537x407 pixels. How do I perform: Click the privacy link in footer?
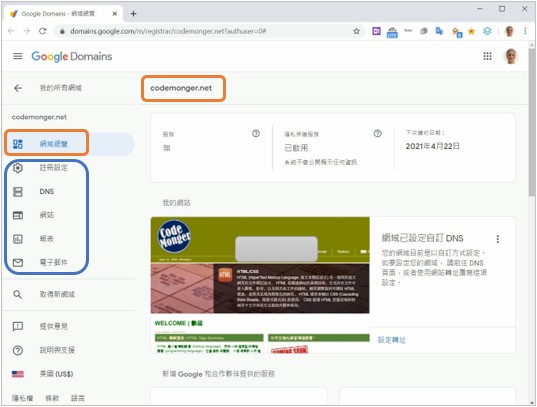tap(22, 398)
